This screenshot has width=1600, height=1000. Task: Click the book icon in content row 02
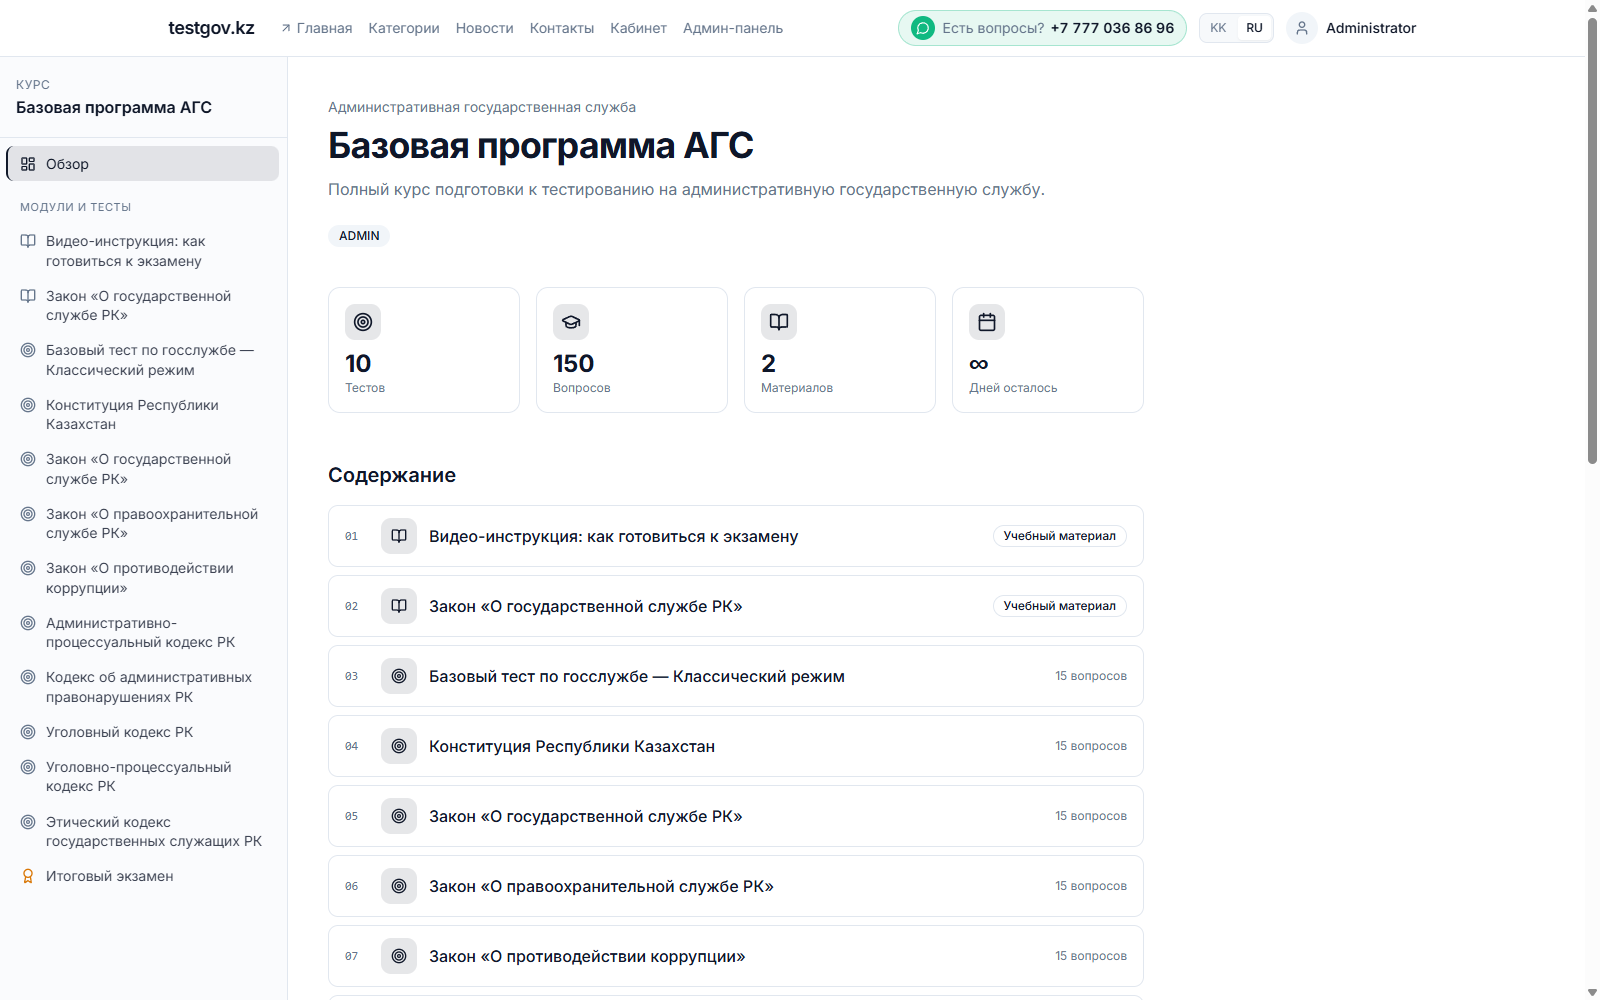pyautogui.click(x=399, y=606)
